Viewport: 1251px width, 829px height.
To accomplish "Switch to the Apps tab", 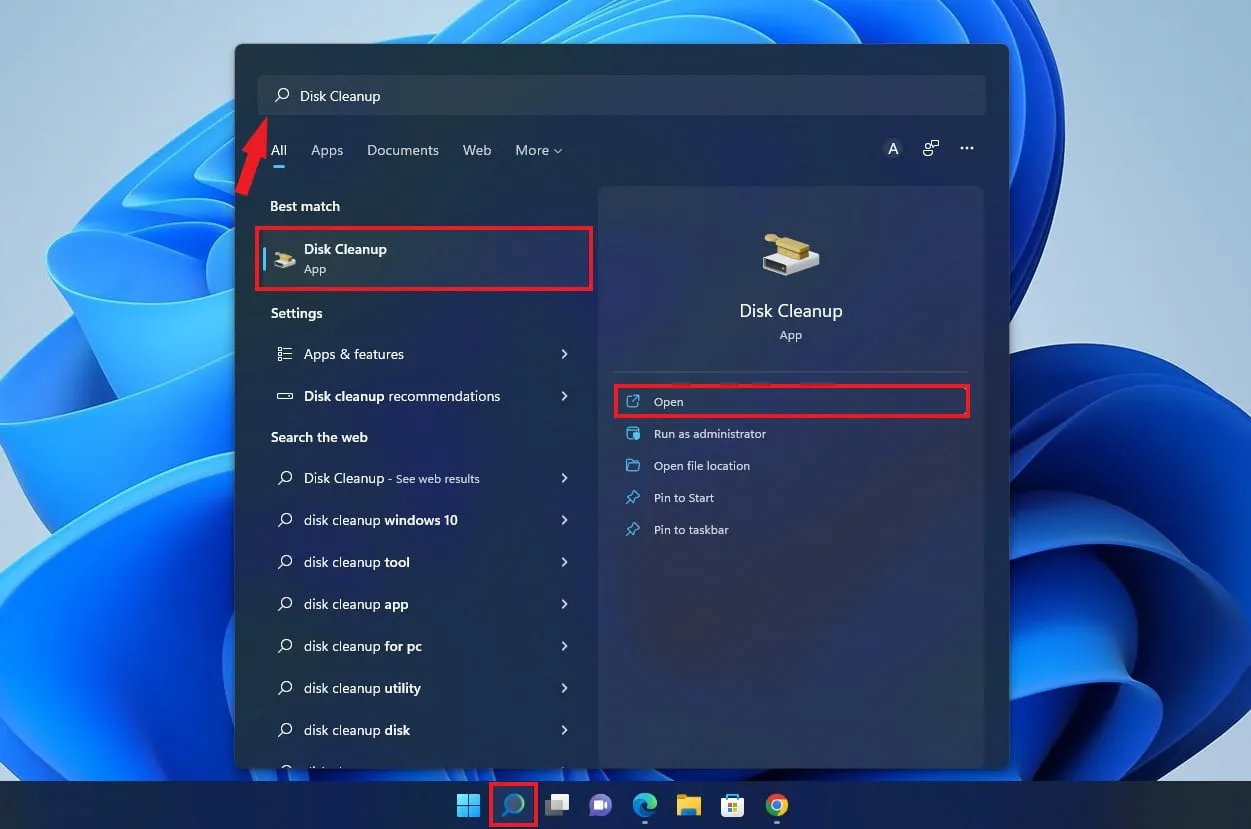I will click(x=327, y=150).
